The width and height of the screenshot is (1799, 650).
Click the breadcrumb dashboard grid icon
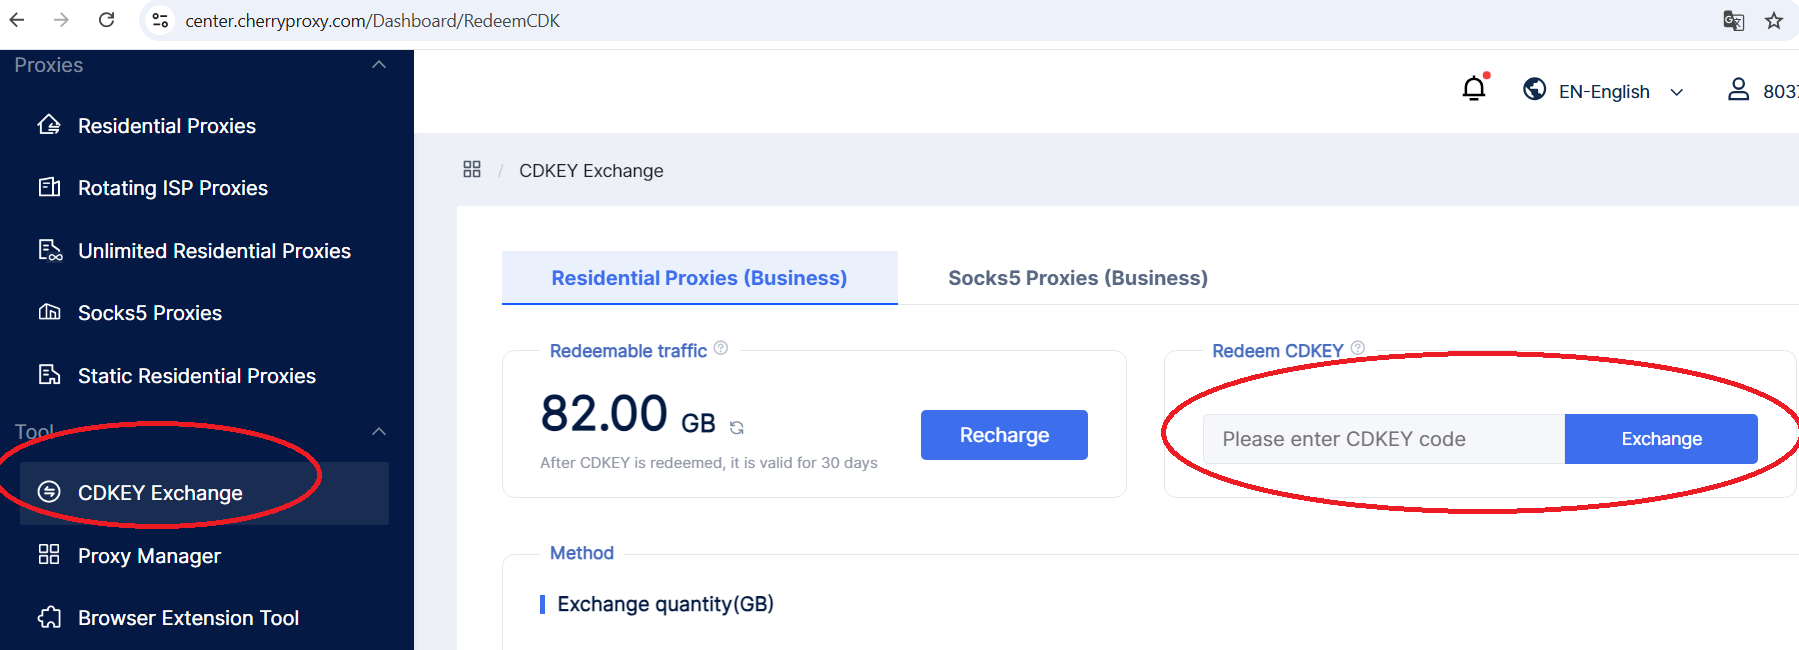click(x=472, y=170)
